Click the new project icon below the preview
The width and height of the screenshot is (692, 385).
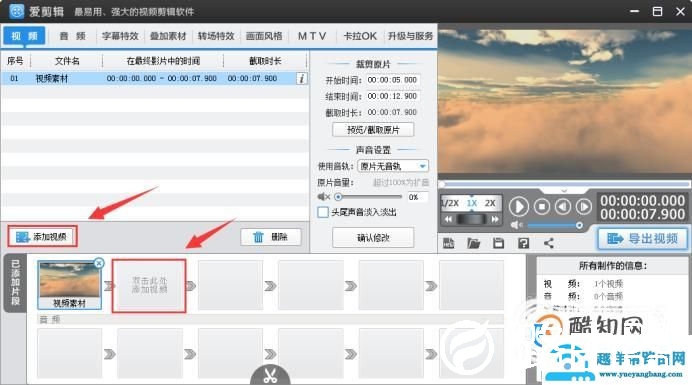tap(448, 243)
